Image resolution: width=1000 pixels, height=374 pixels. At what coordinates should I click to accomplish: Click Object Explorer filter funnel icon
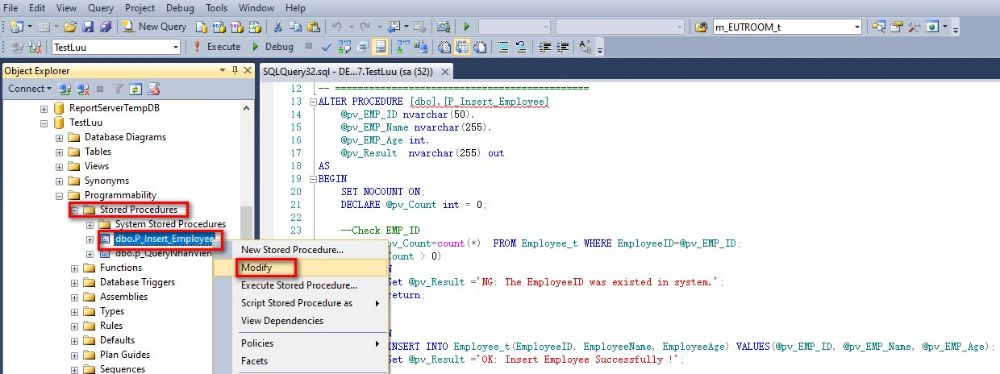point(118,89)
